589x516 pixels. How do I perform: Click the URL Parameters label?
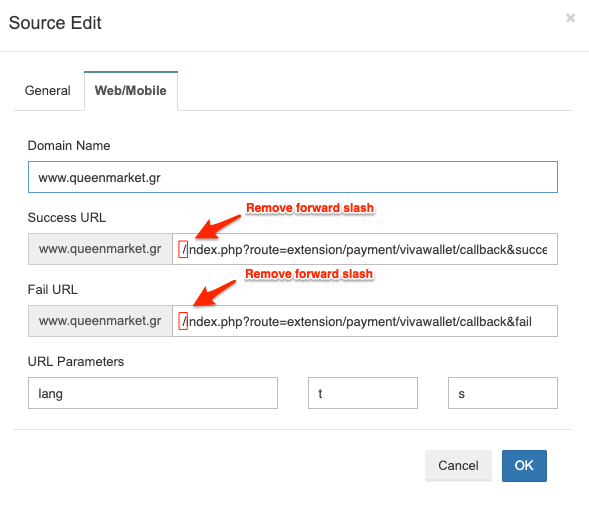[76, 362]
